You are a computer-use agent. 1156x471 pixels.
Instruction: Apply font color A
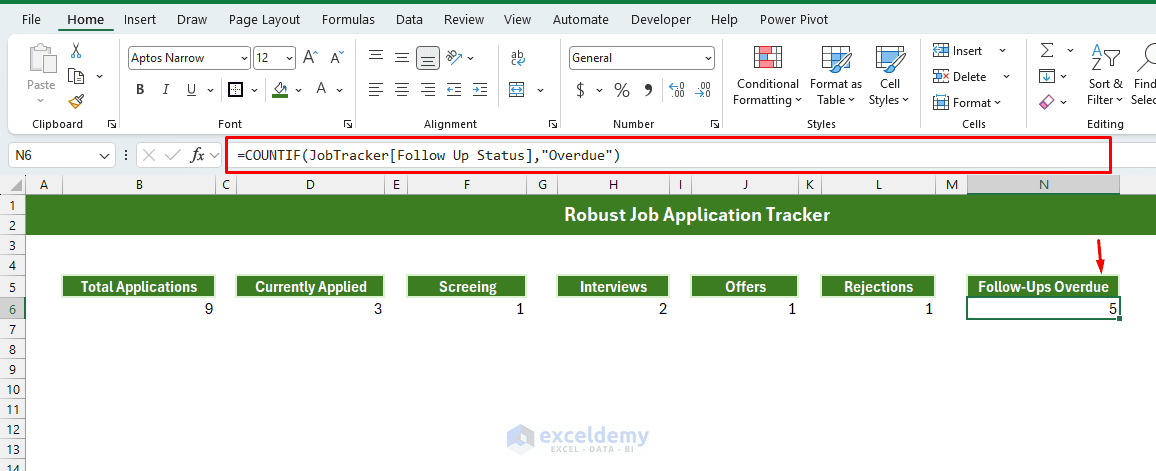[321, 90]
